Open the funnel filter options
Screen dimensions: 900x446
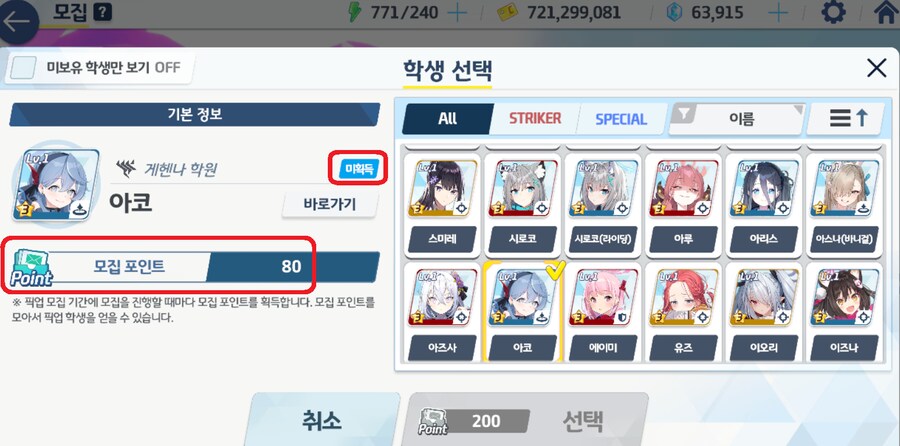[684, 116]
